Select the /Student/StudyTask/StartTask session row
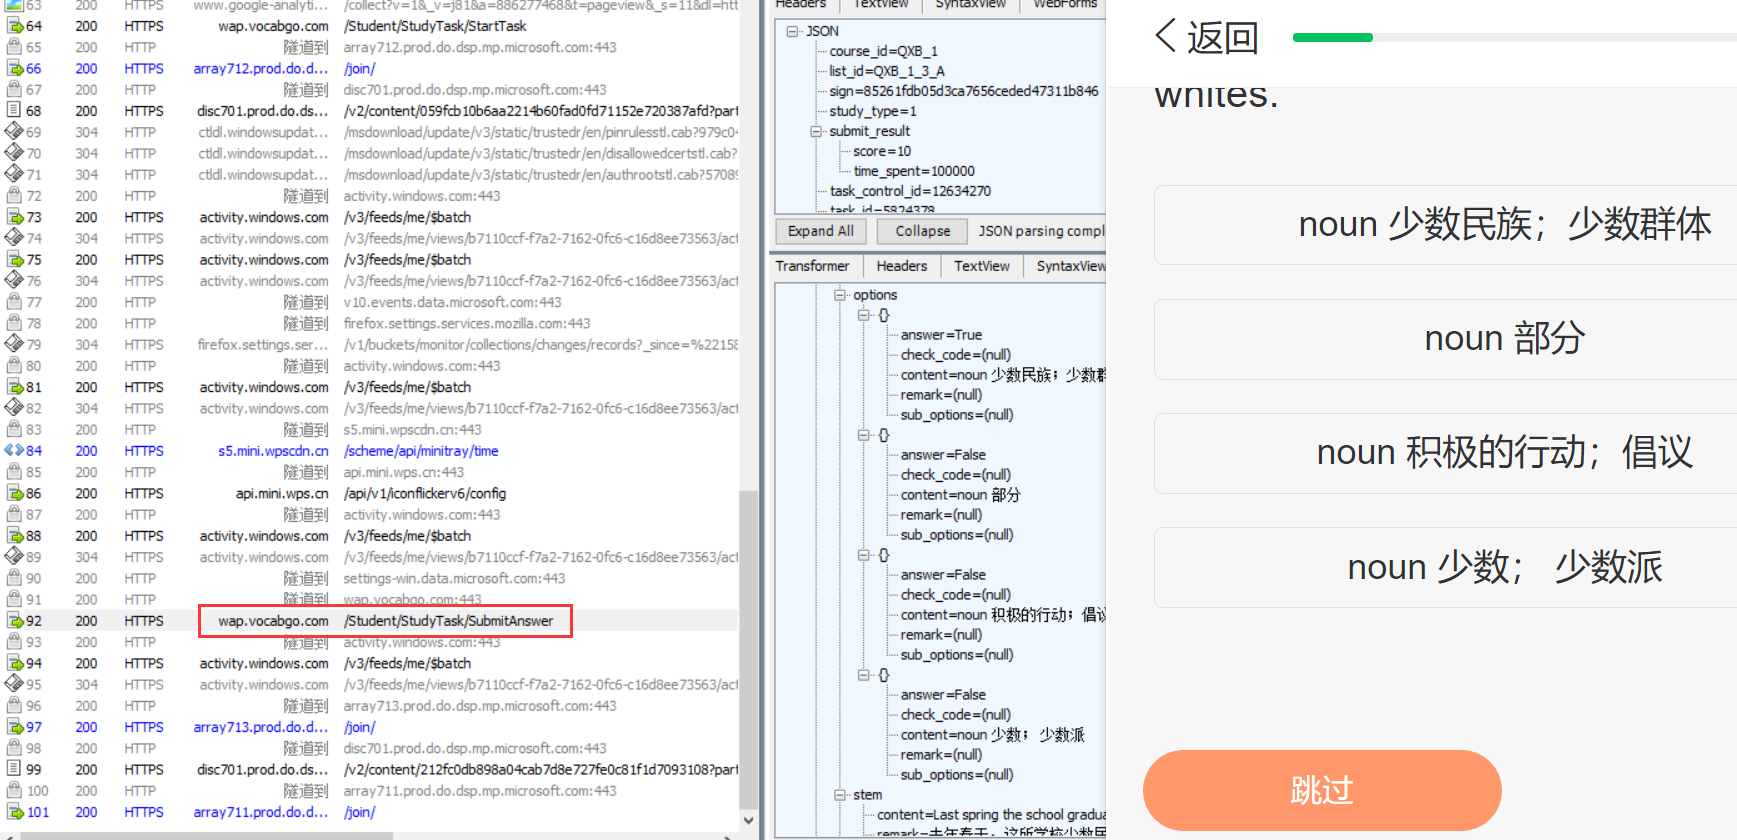 [x=370, y=26]
